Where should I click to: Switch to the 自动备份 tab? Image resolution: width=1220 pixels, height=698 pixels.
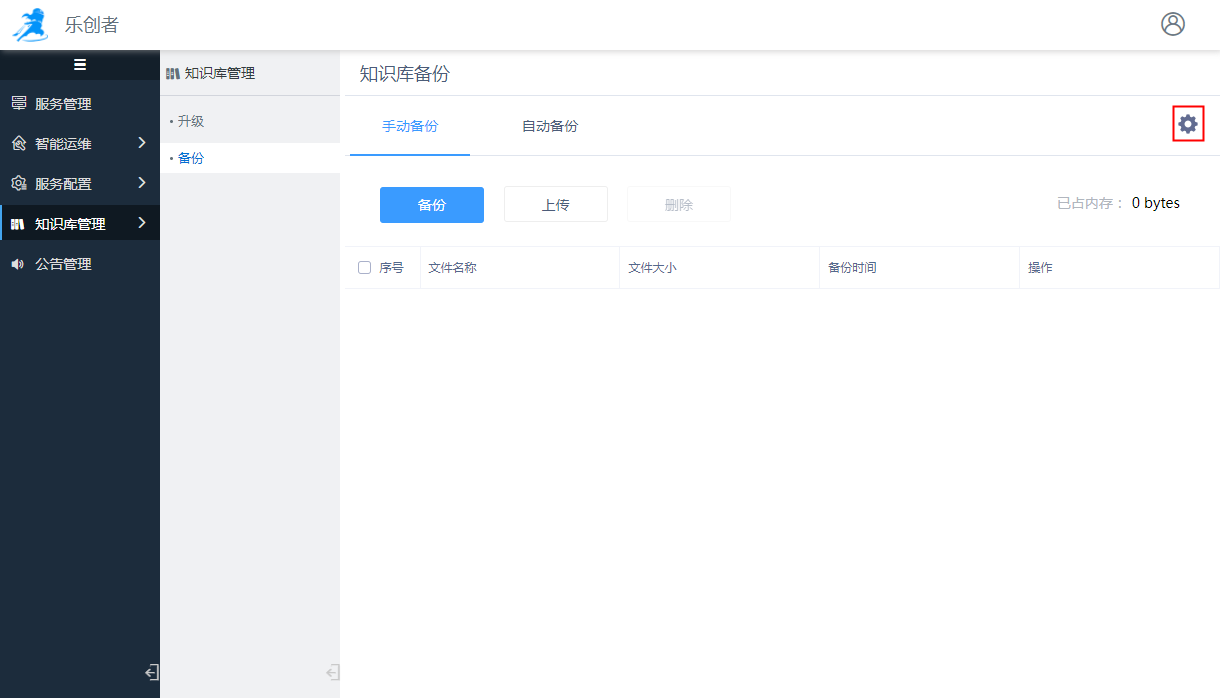tap(550, 128)
